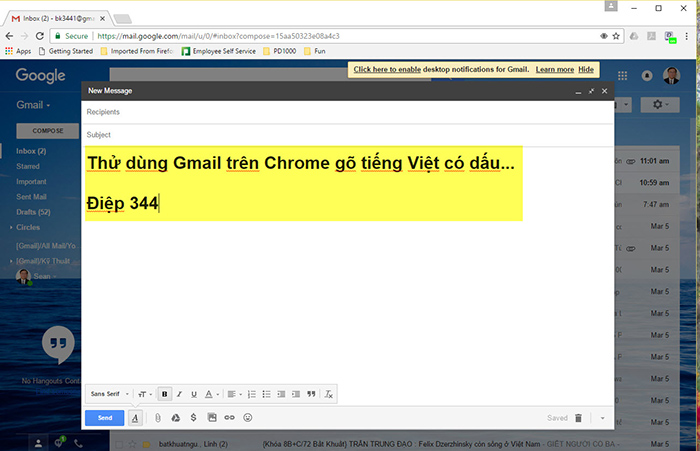Image resolution: width=700 pixels, height=451 pixels.
Task: Open the Starred folder
Action: [x=28, y=166]
